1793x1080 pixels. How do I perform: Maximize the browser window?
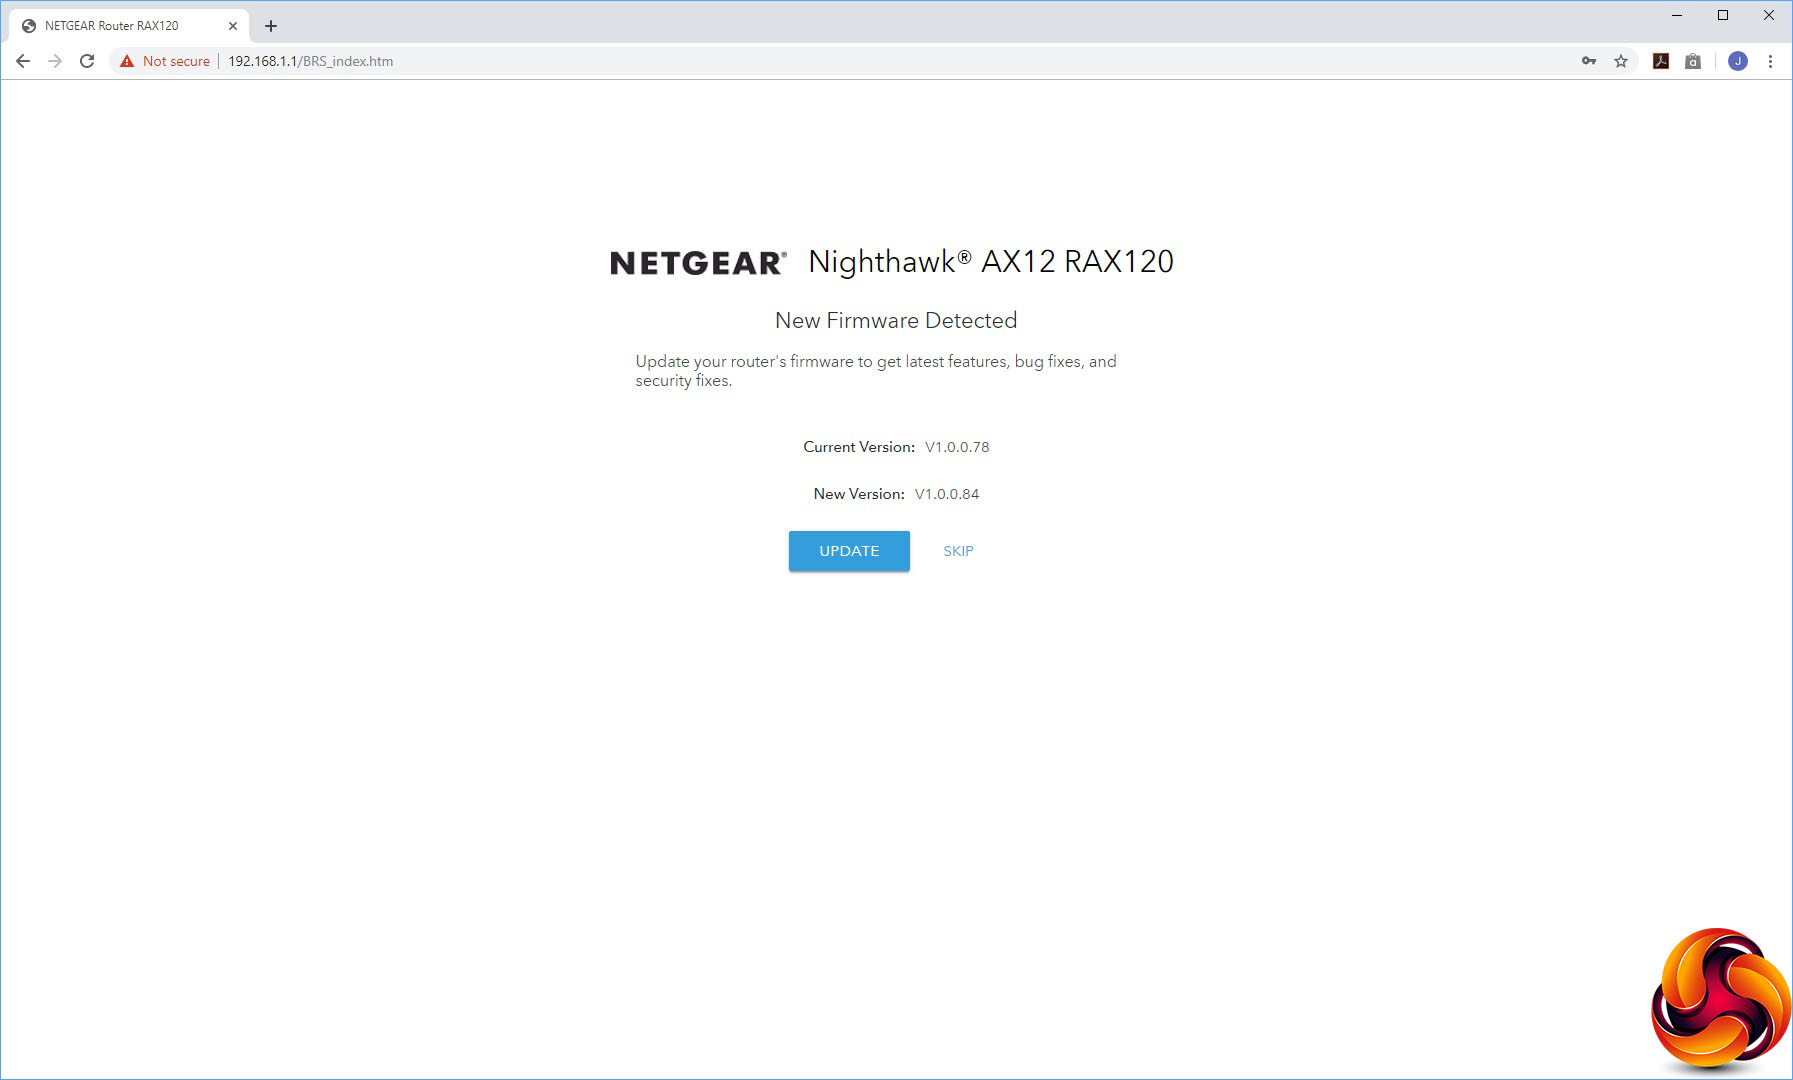pos(1723,15)
